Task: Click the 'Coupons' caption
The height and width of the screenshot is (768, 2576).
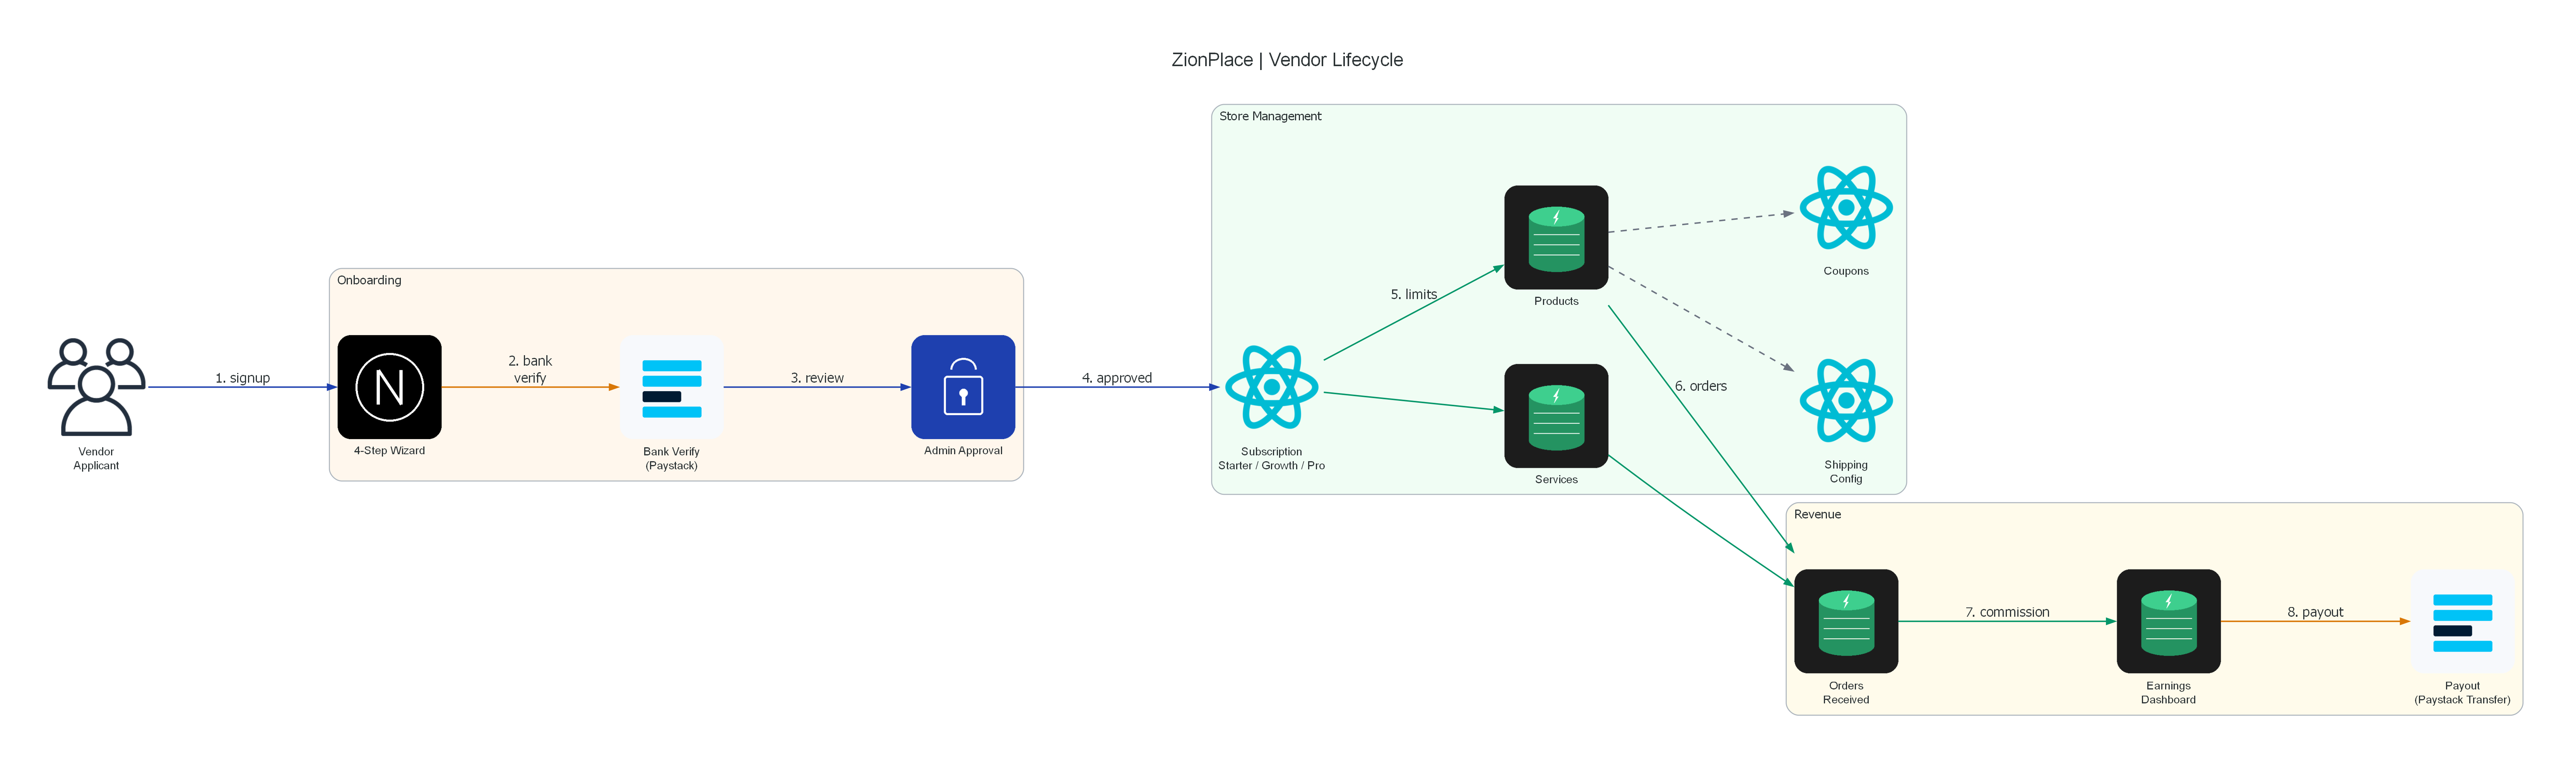Action: [x=1846, y=271]
